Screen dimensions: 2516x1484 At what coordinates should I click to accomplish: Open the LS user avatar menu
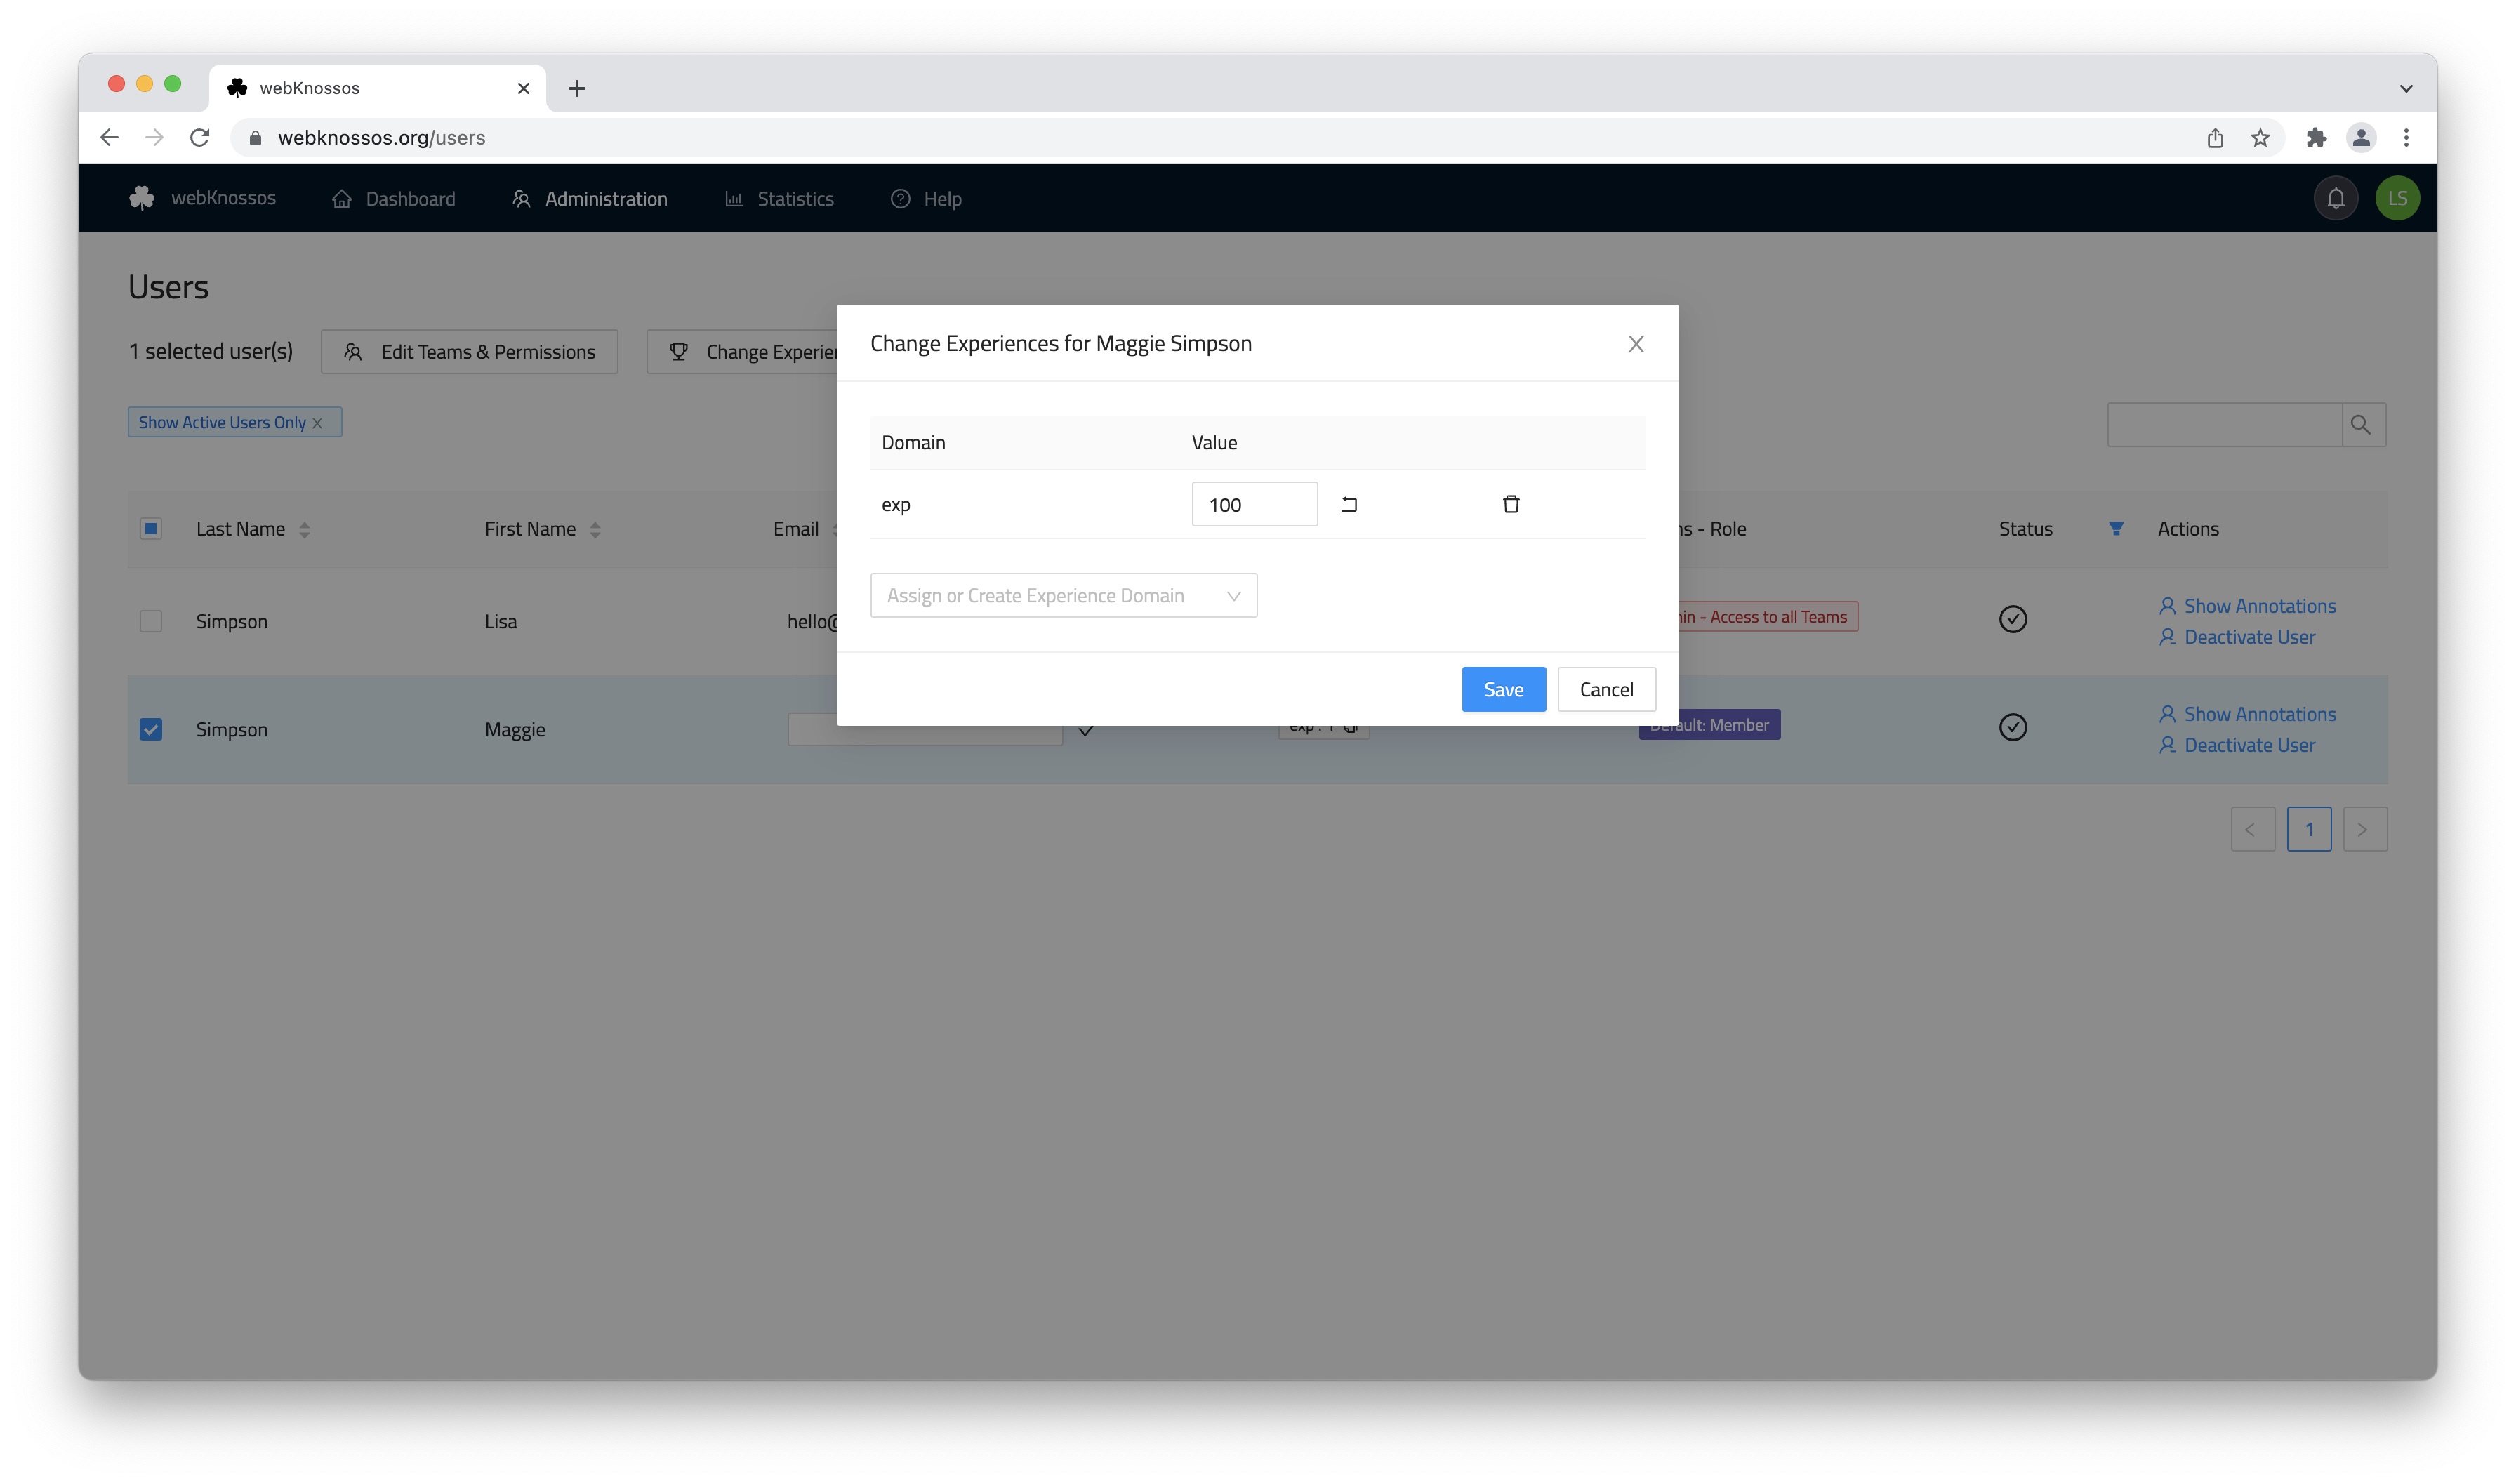2397,198
